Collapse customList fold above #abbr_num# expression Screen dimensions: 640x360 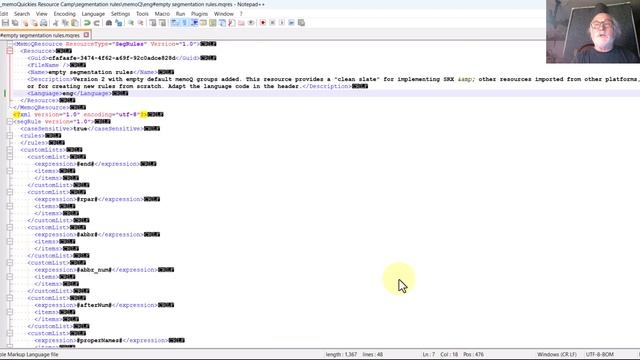[10, 263]
